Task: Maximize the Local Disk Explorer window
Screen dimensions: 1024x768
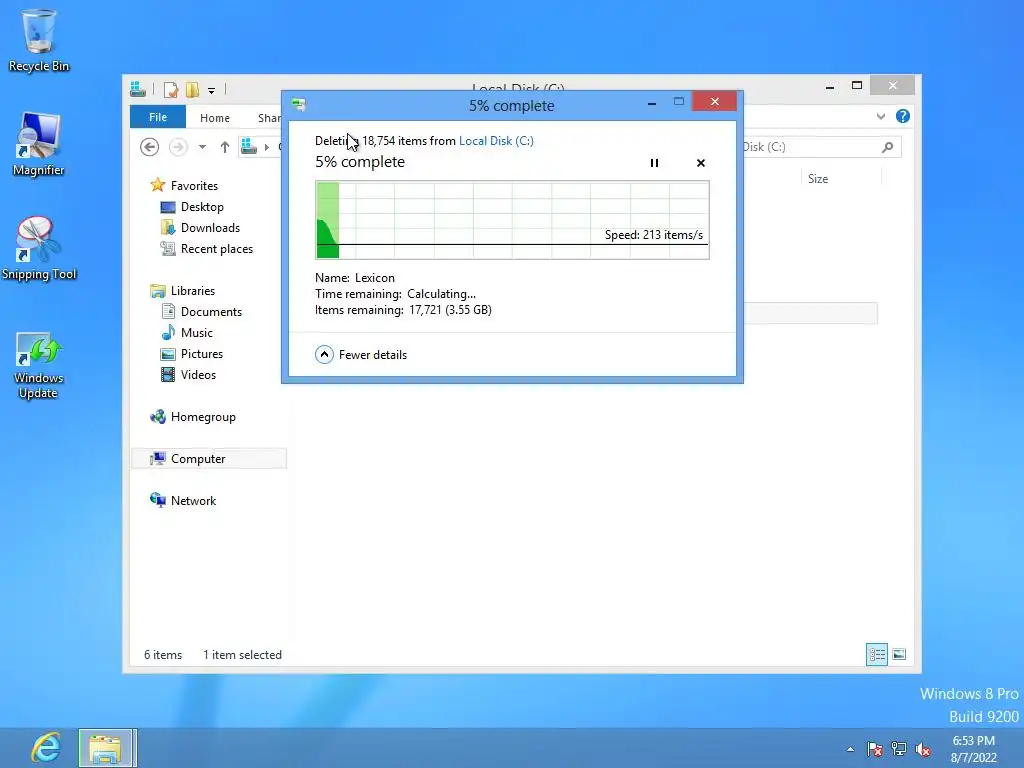Action: [x=857, y=86]
